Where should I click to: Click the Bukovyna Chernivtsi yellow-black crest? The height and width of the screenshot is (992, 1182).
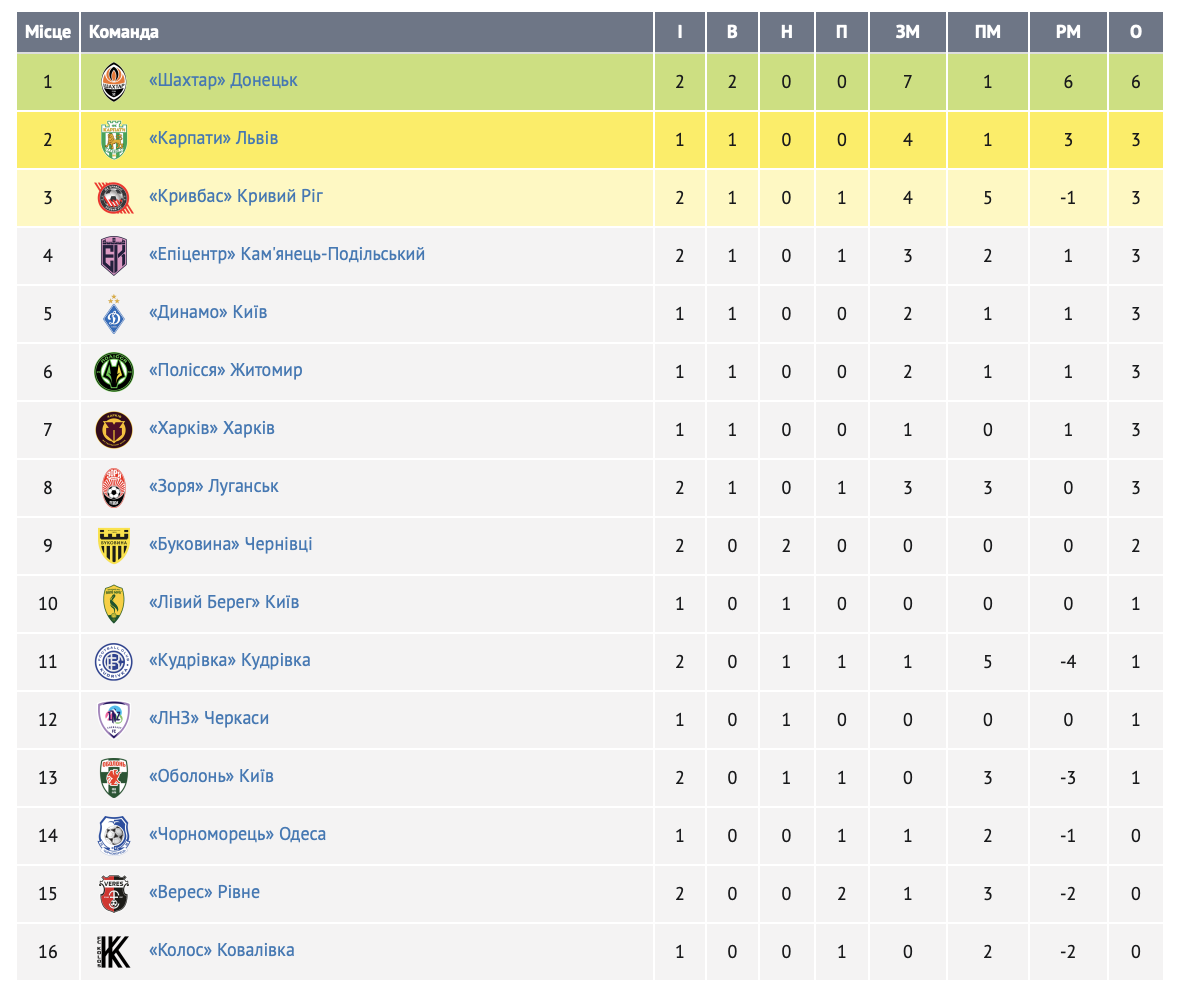pos(114,546)
